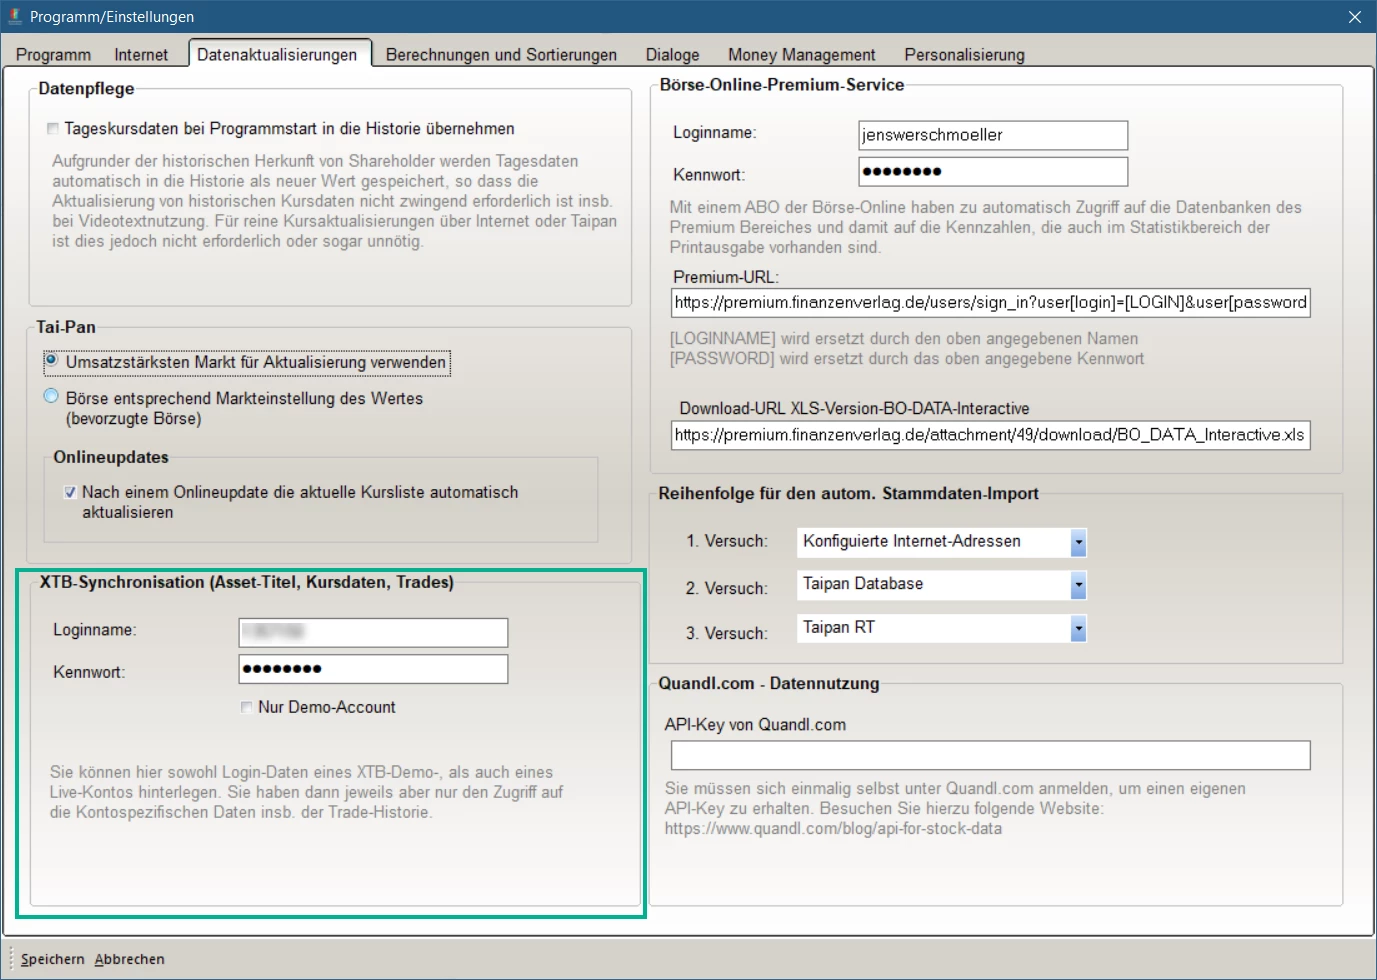Viewport: 1377px width, 980px height.
Task: Open the 2. Versuch Taipan Database dropdown
Action: [1077, 585]
